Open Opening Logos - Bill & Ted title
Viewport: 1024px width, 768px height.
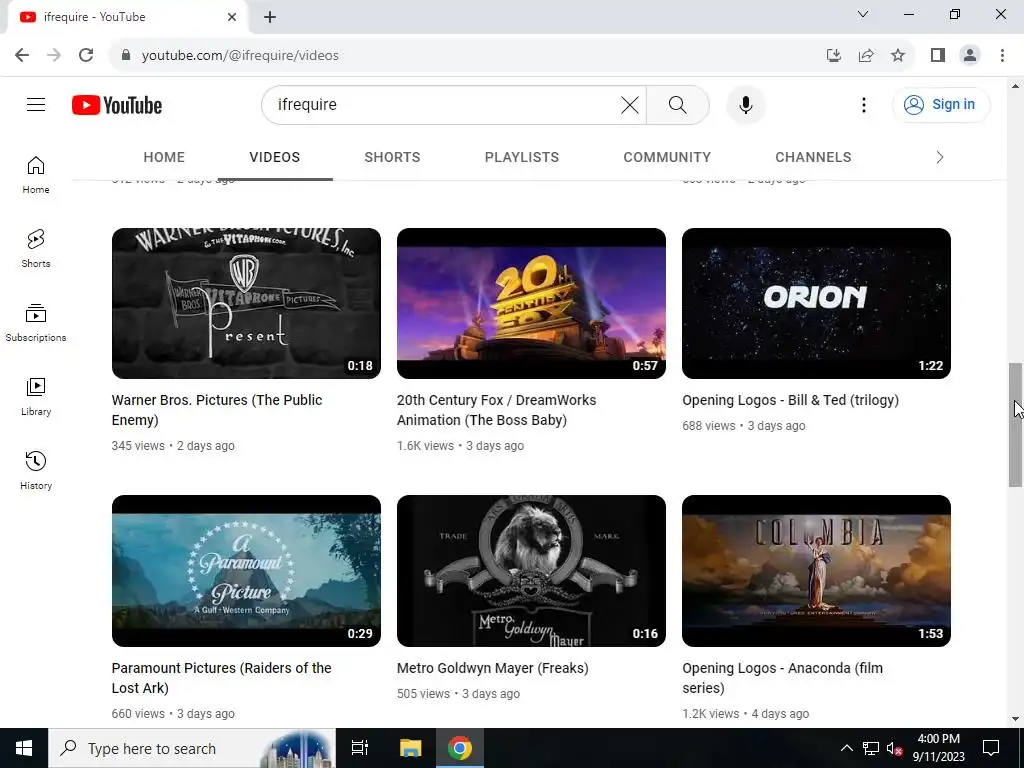(x=790, y=400)
